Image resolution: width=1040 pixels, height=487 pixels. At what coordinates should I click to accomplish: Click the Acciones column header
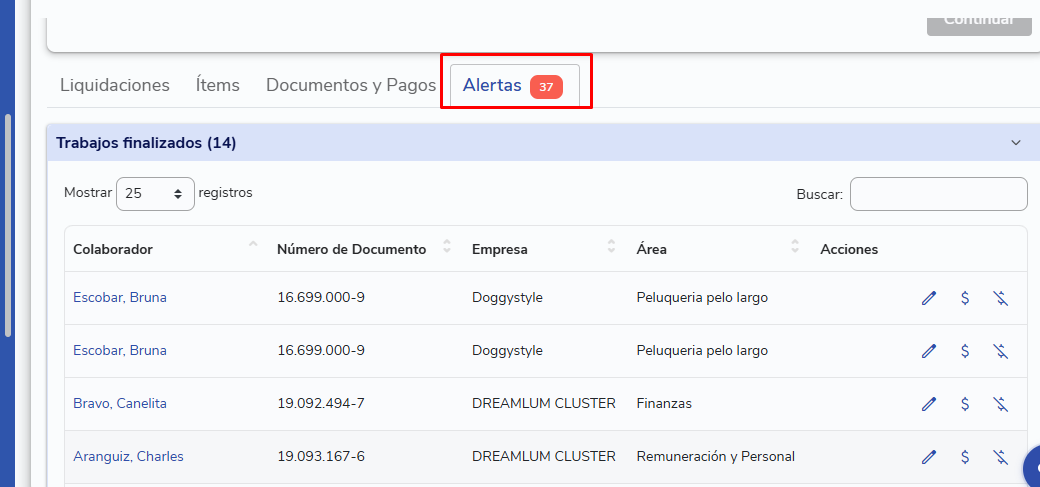point(849,249)
